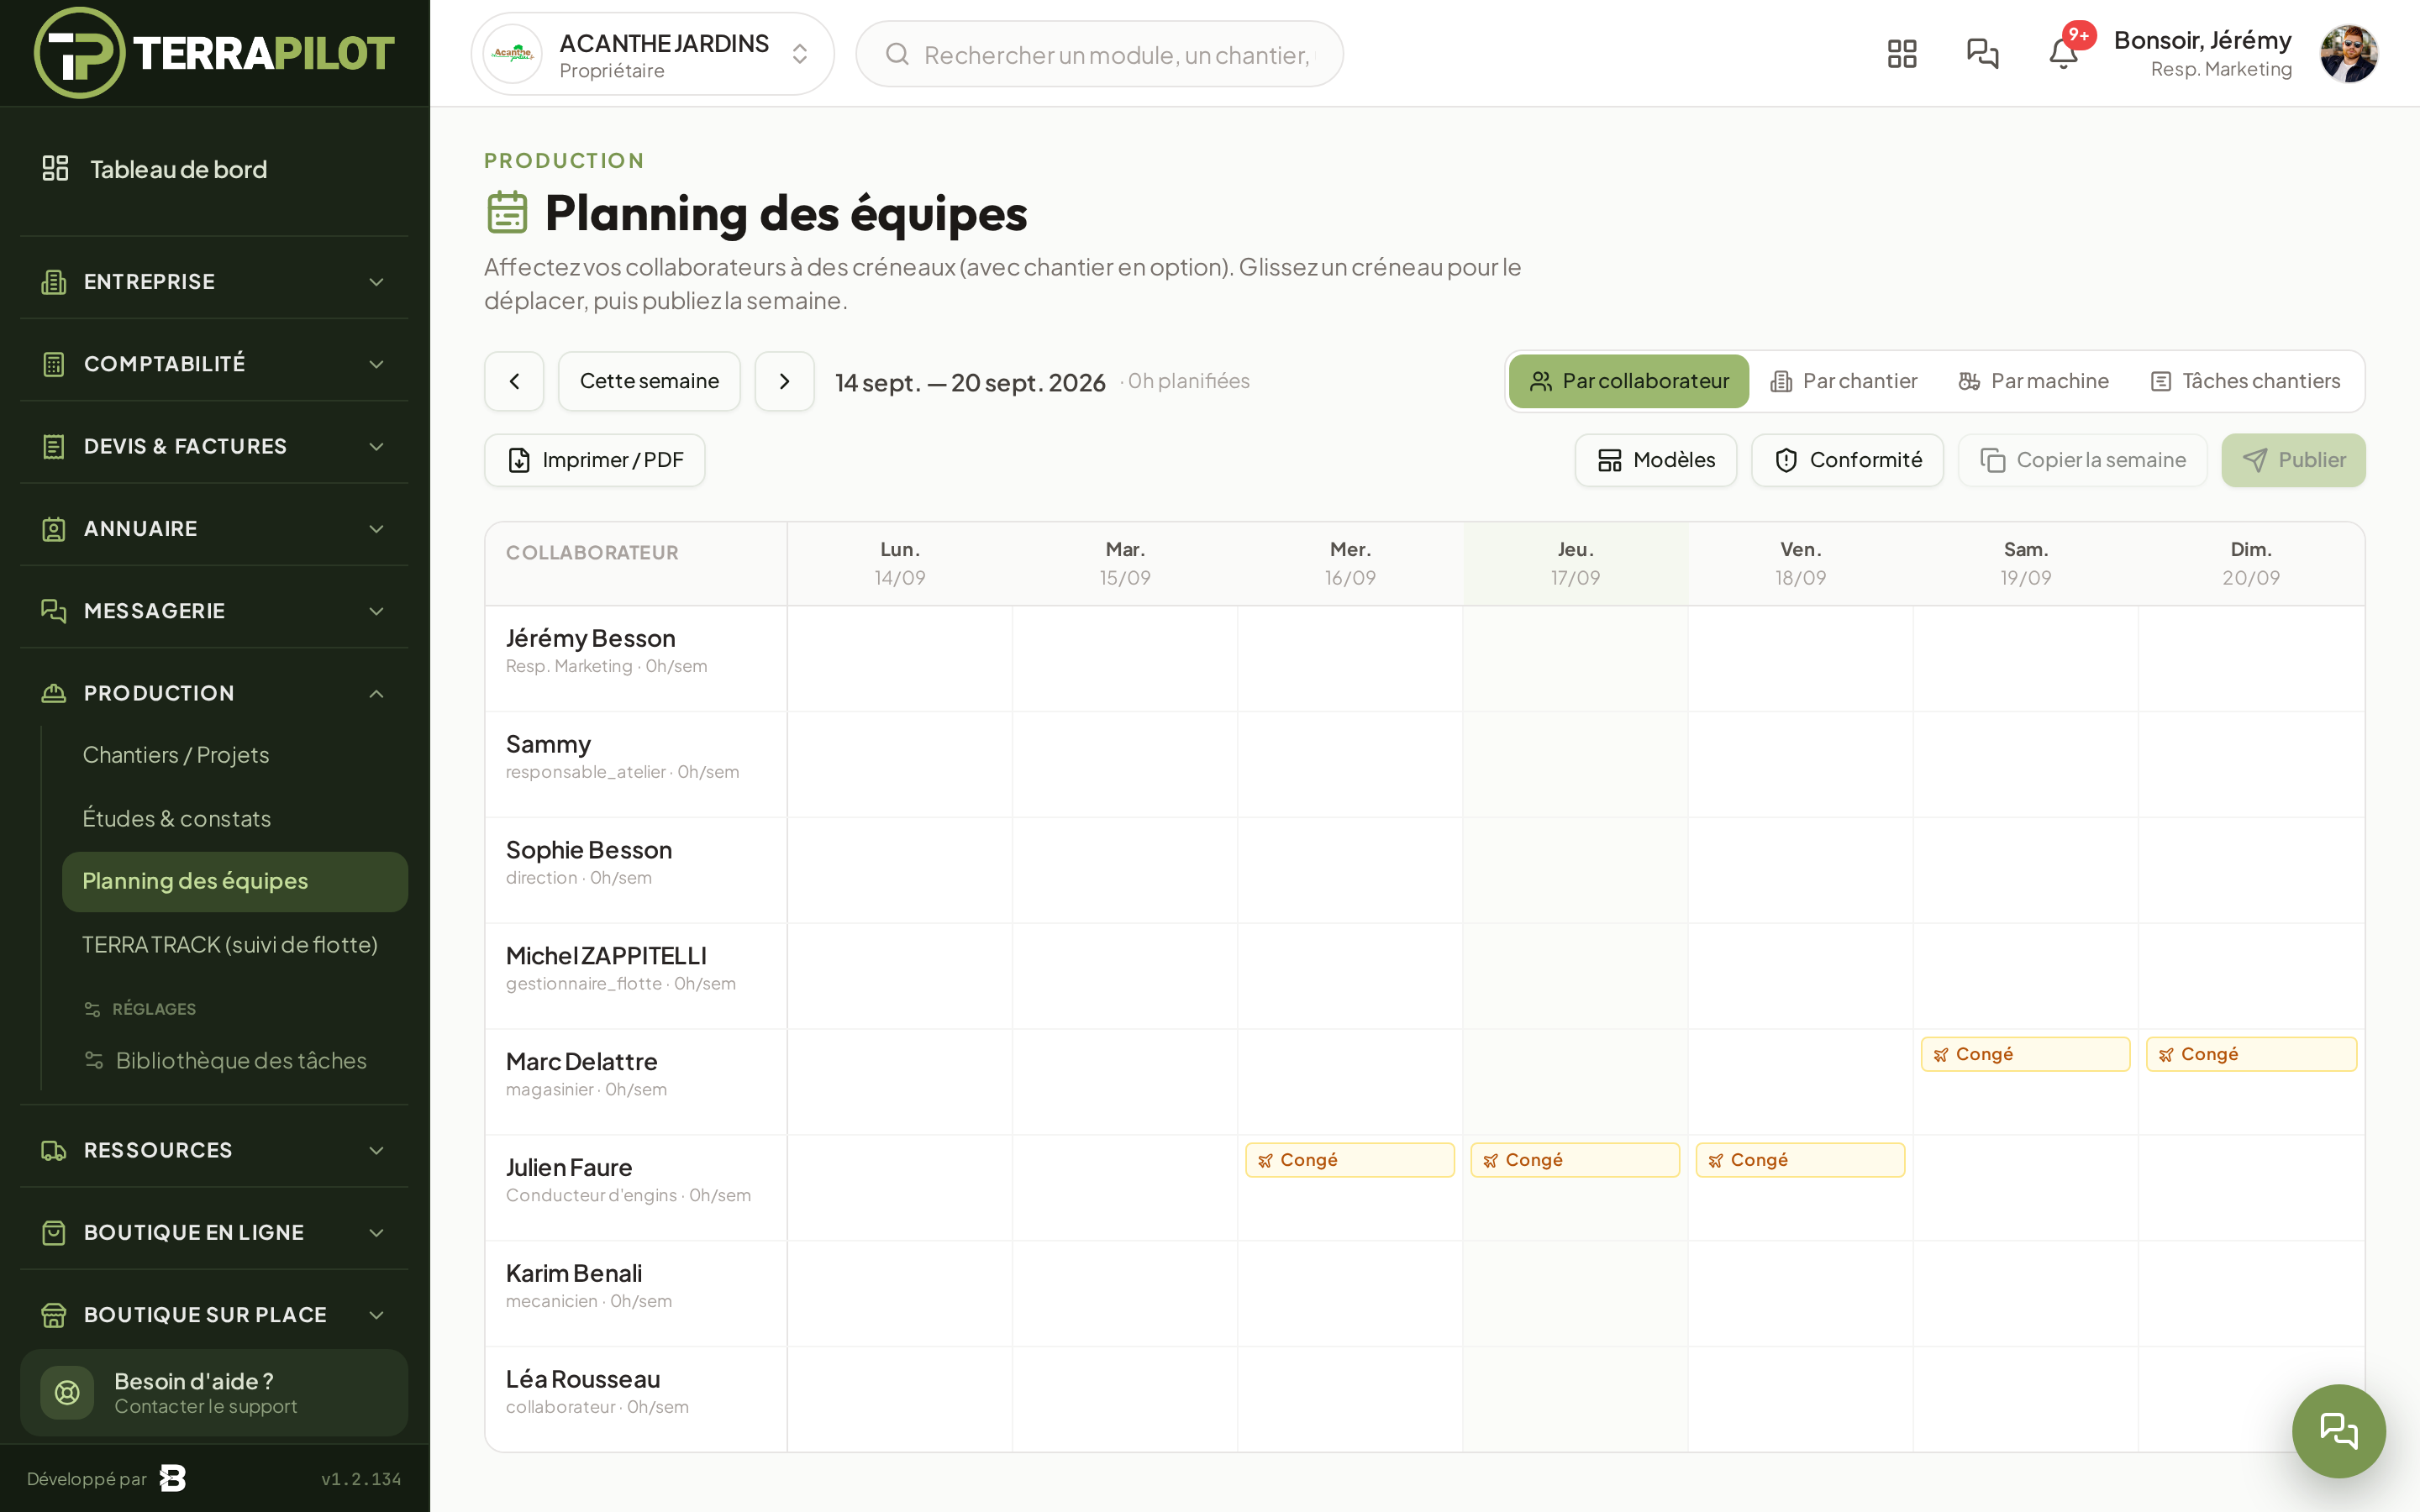The width and height of the screenshot is (2420, 1512).
Task: Click Michel ZAPPITELLI collaborator name
Action: 606,956
